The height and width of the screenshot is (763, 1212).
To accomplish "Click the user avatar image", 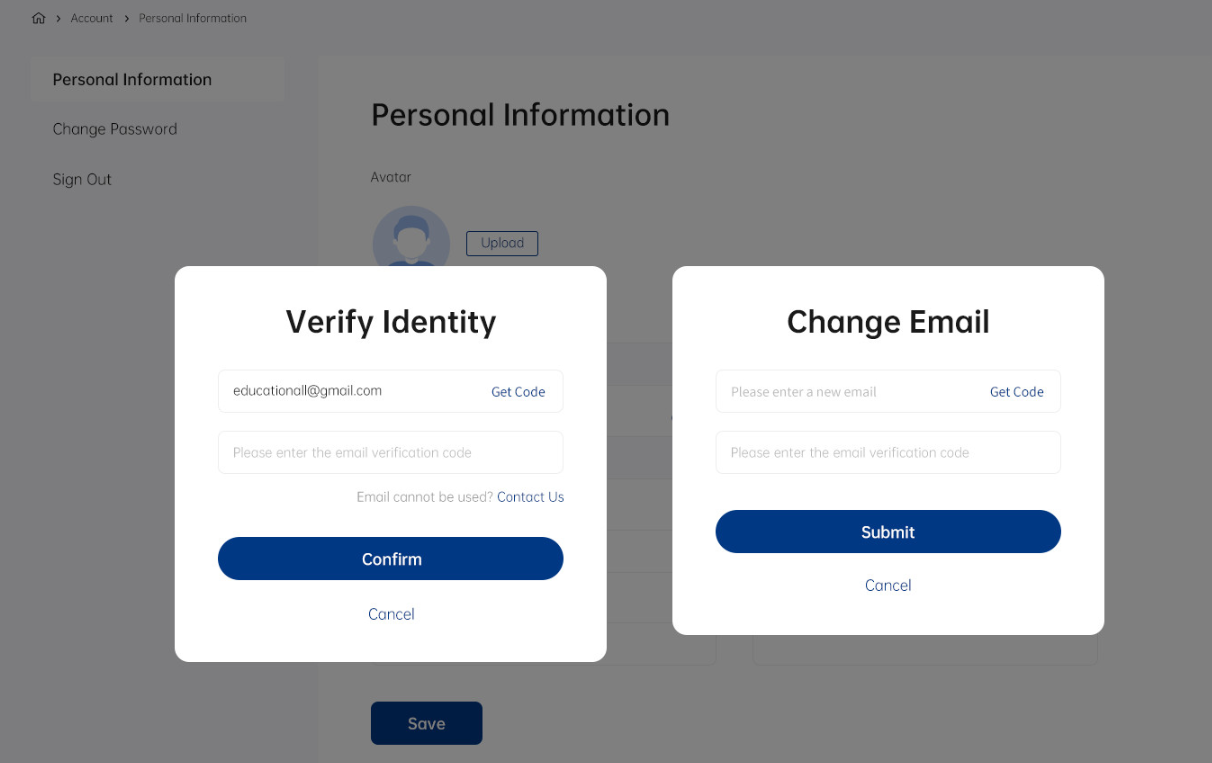I will [x=411, y=240].
